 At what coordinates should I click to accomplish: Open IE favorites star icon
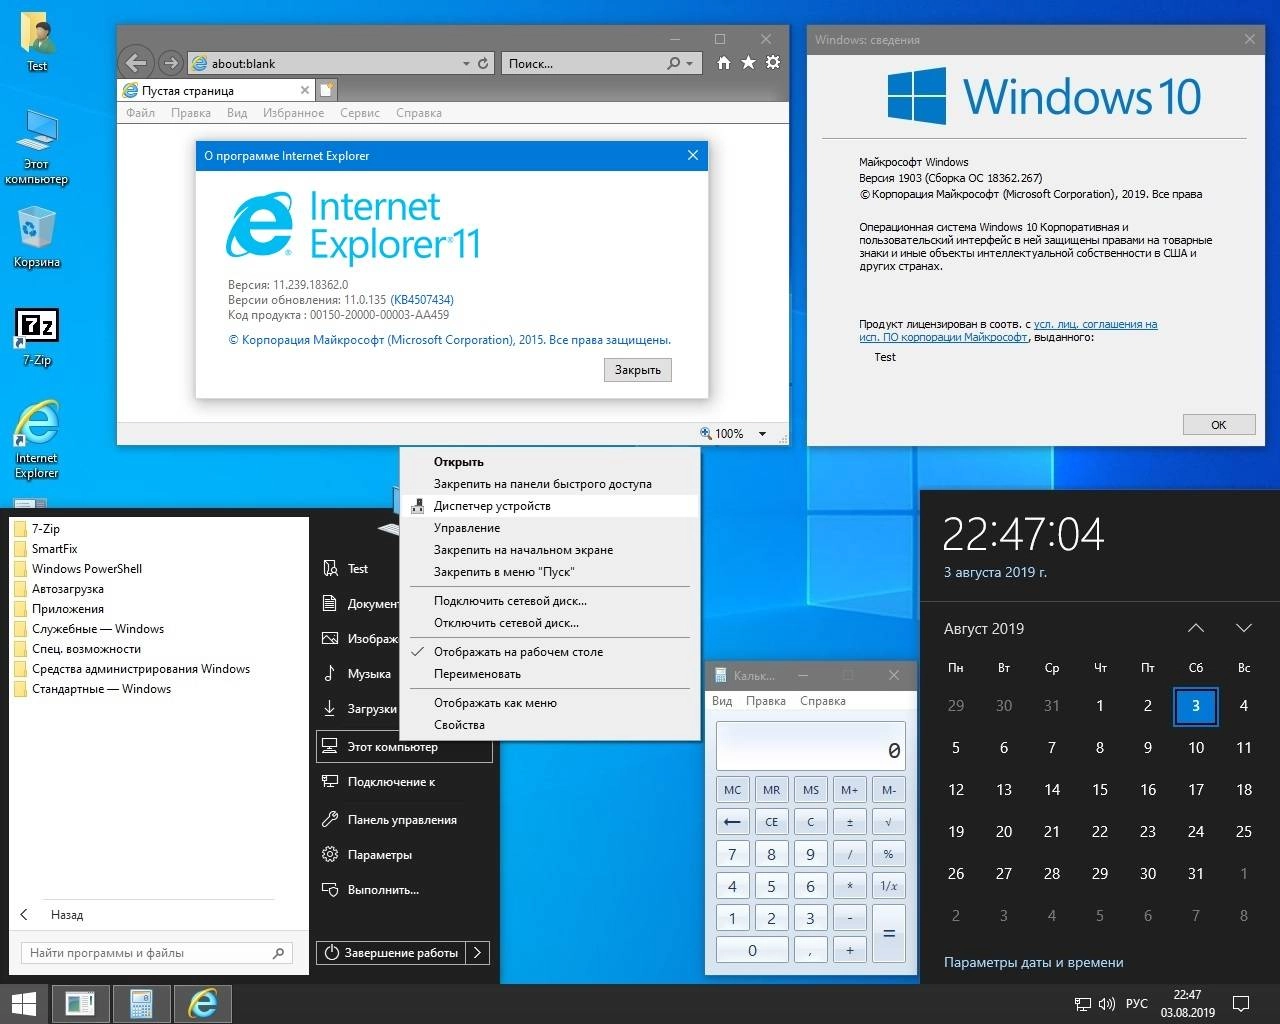(x=748, y=63)
